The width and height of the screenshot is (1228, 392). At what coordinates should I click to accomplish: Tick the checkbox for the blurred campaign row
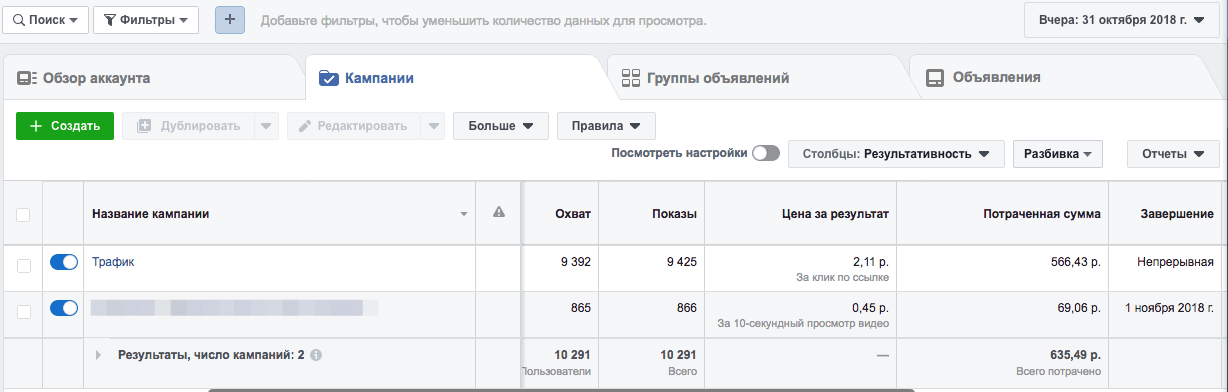click(x=23, y=311)
